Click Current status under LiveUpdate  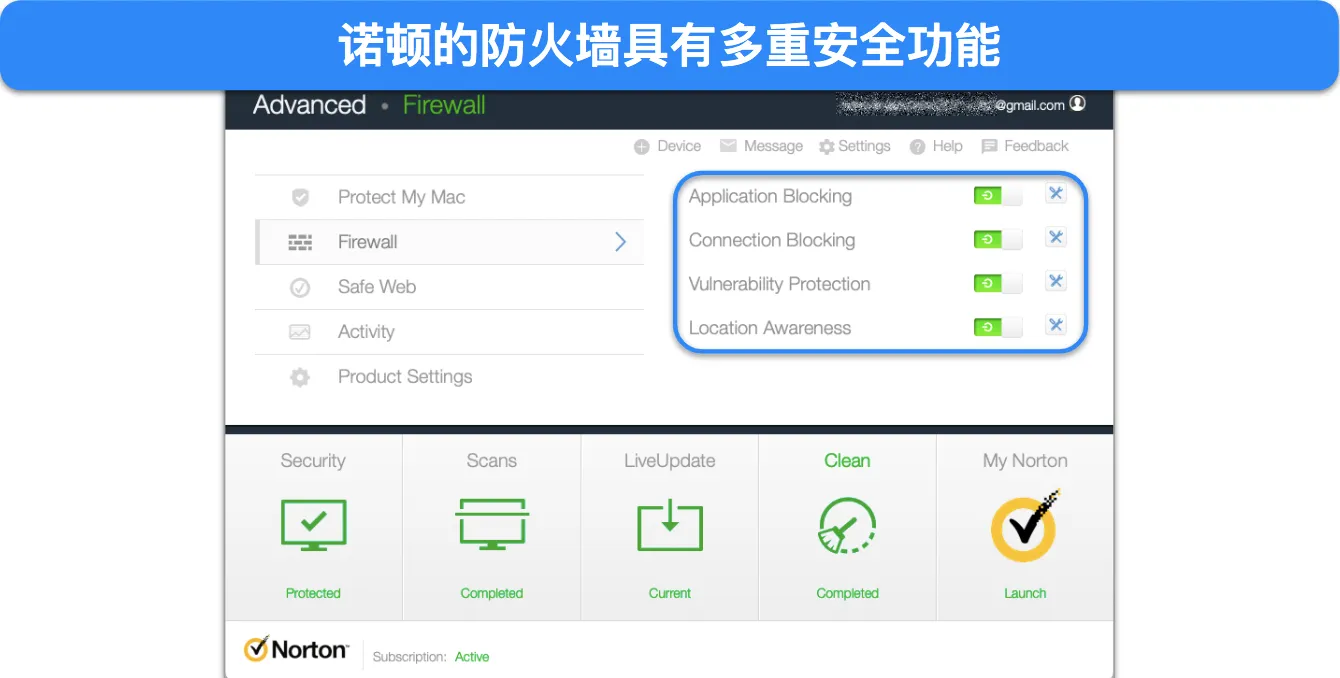(x=669, y=593)
